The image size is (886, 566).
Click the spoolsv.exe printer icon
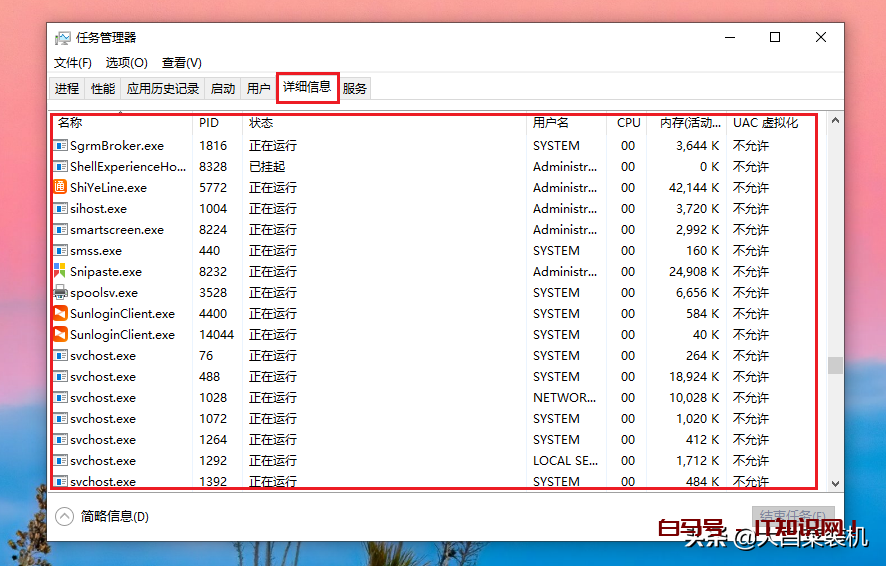[61, 293]
